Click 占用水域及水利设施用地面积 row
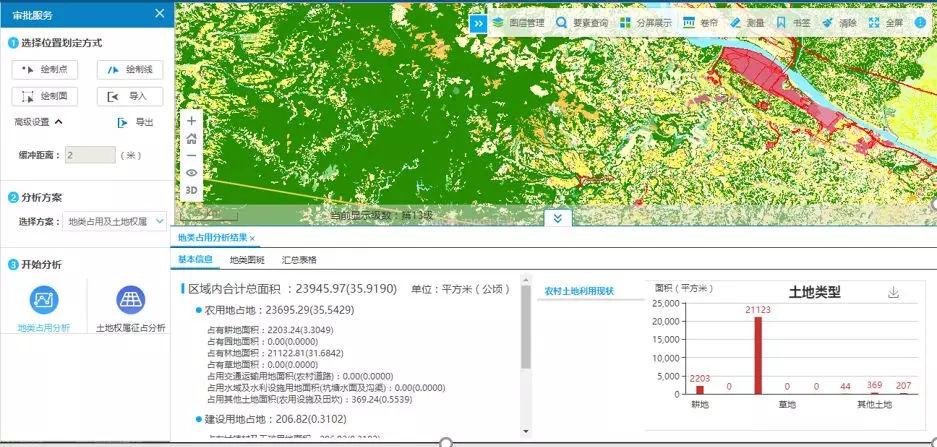Screen dimensions: 937x447 pyautogui.click(x=326, y=388)
